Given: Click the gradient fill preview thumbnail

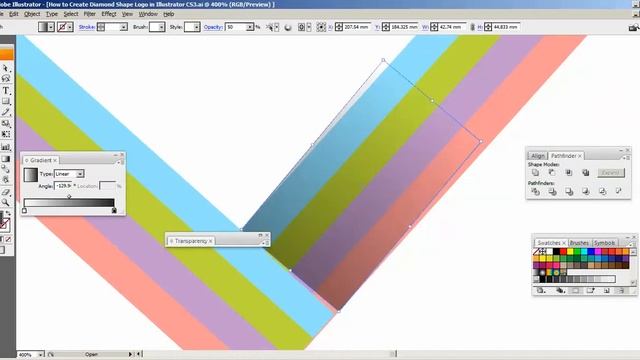Looking at the screenshot, I should click(31, 175).
